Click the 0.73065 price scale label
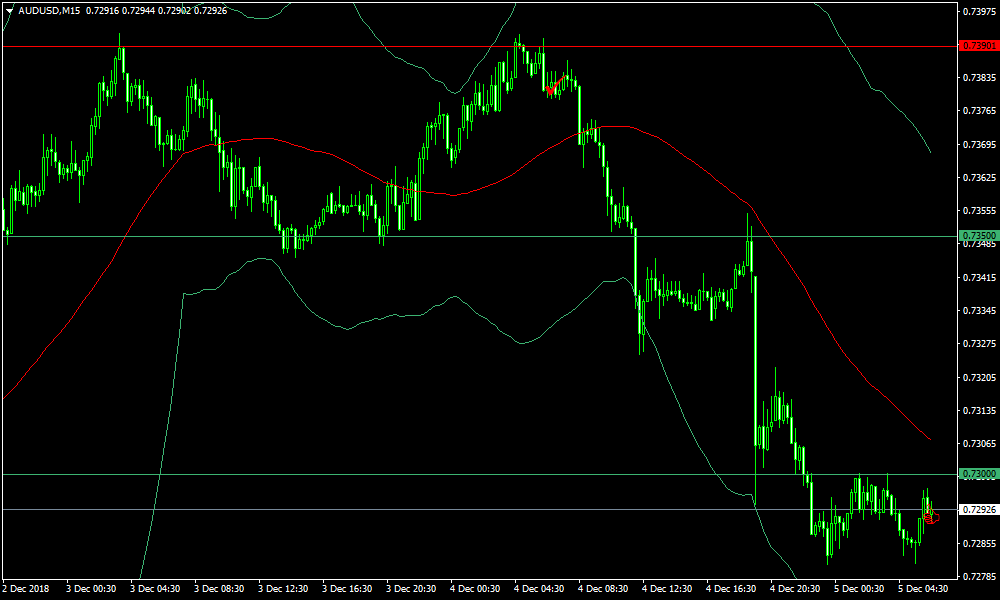Image resolution: width=1000 pixels, height=600 pixels. click(979, 444)
